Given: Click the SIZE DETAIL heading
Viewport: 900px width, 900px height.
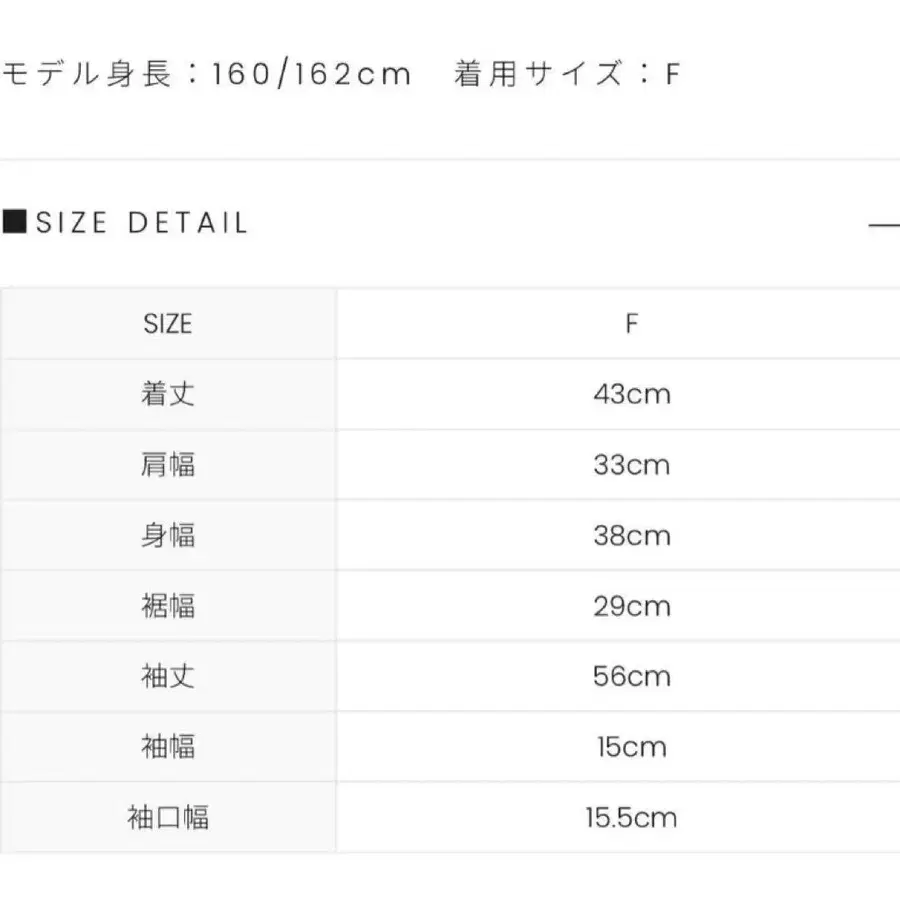Looking at the screenshot, I should coord(141,222).
